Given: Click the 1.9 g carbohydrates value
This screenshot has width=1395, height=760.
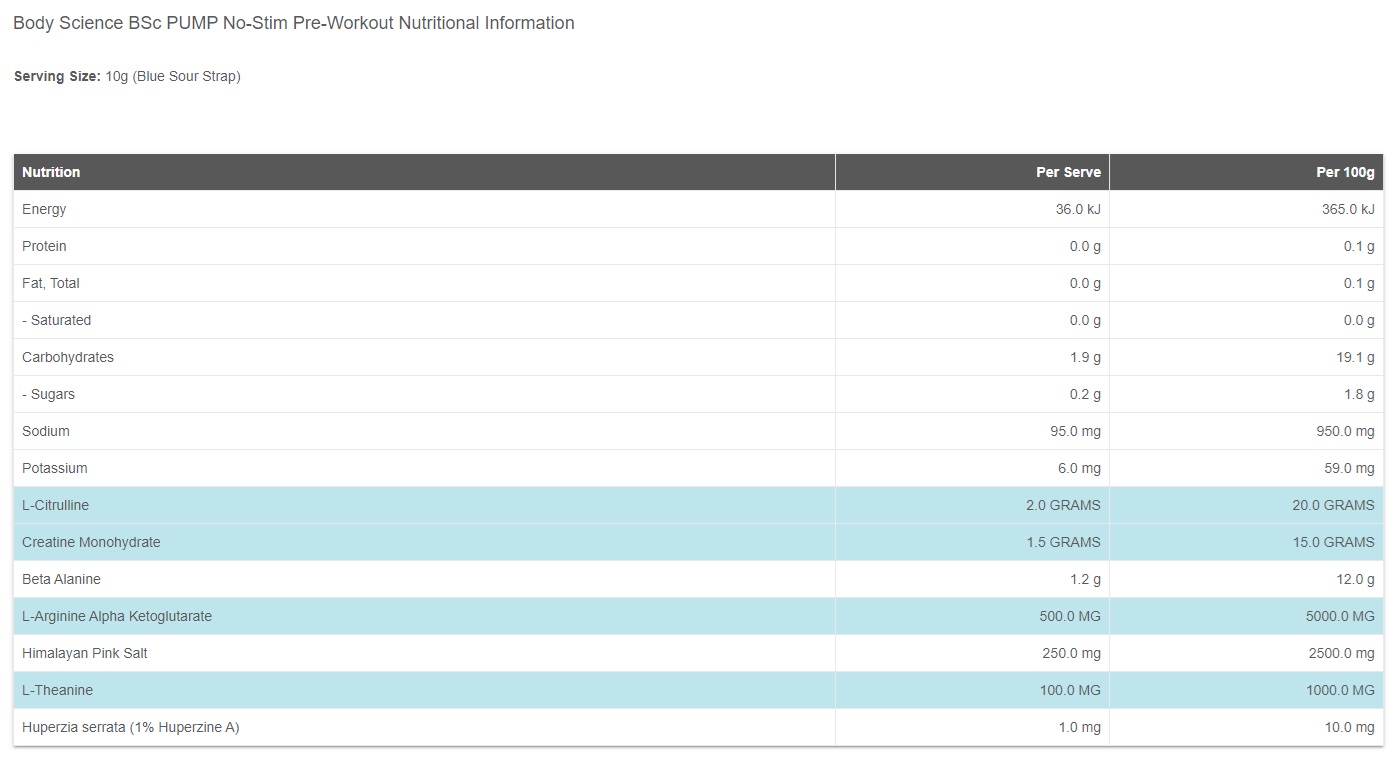Looking at the screenshot, I should pyautogui.click(x=1085, y=357).
